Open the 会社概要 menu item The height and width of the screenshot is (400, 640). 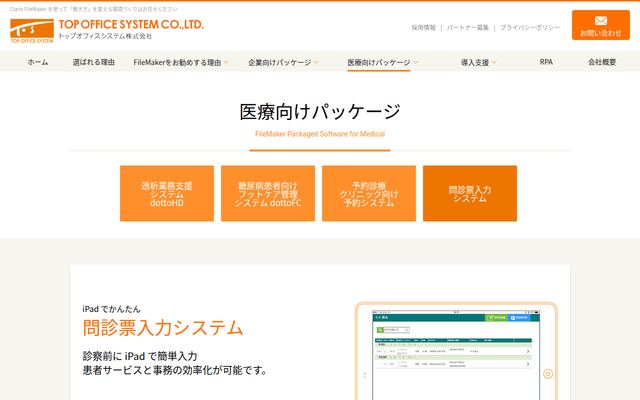602,62
